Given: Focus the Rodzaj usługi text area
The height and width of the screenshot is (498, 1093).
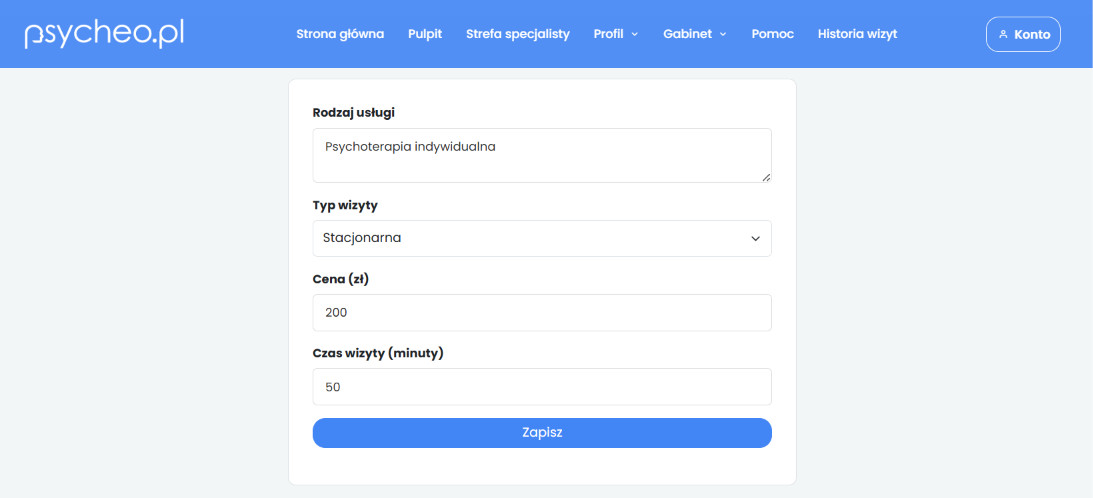Looking at the screenshot, I should (542, 156).
